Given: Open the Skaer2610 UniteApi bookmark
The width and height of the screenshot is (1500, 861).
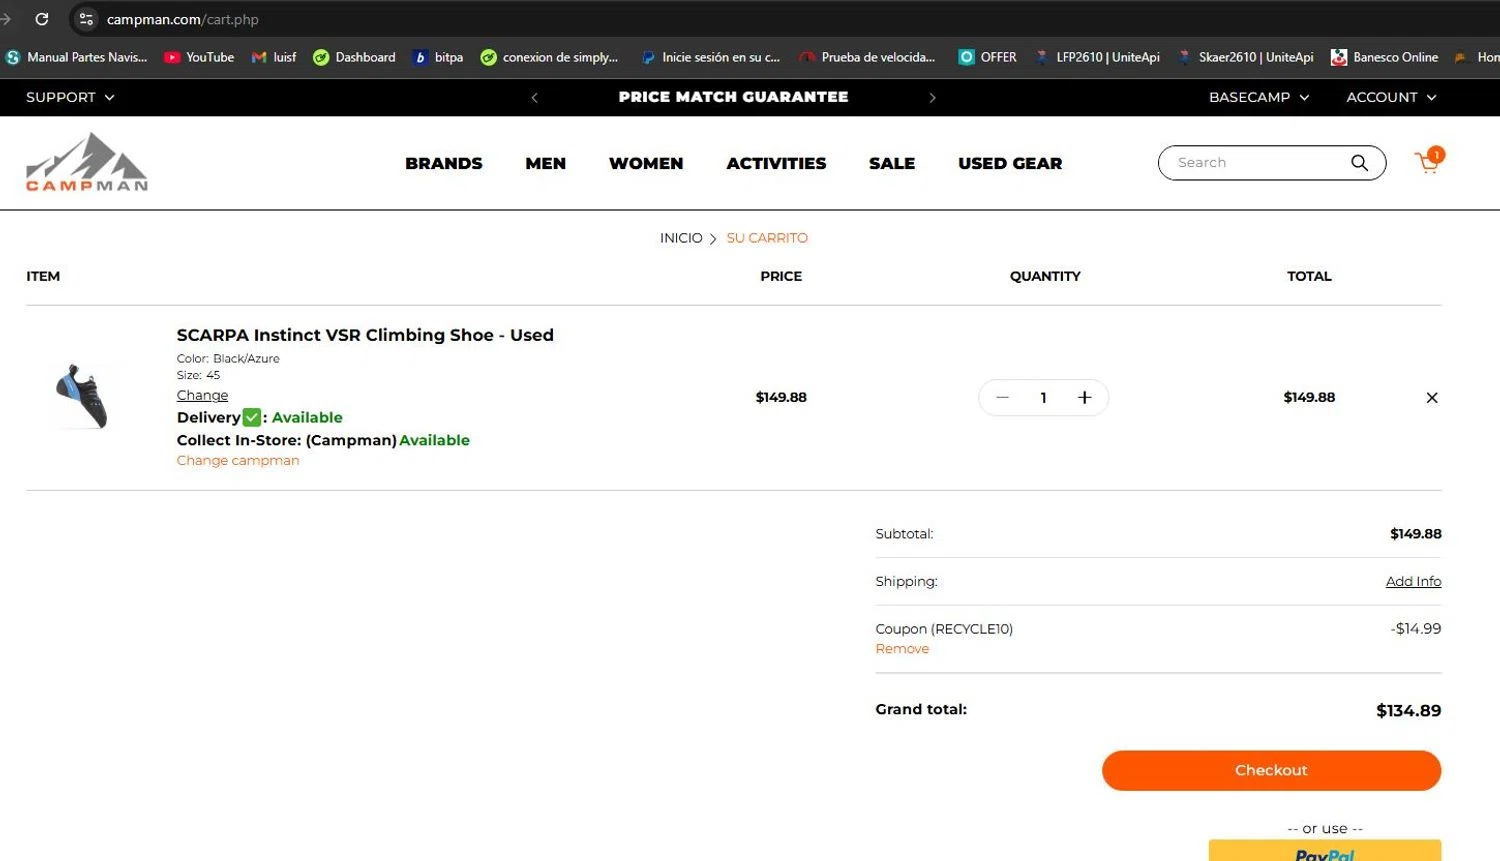Looking at the screenshot, I should click(x=1245, y=57).
